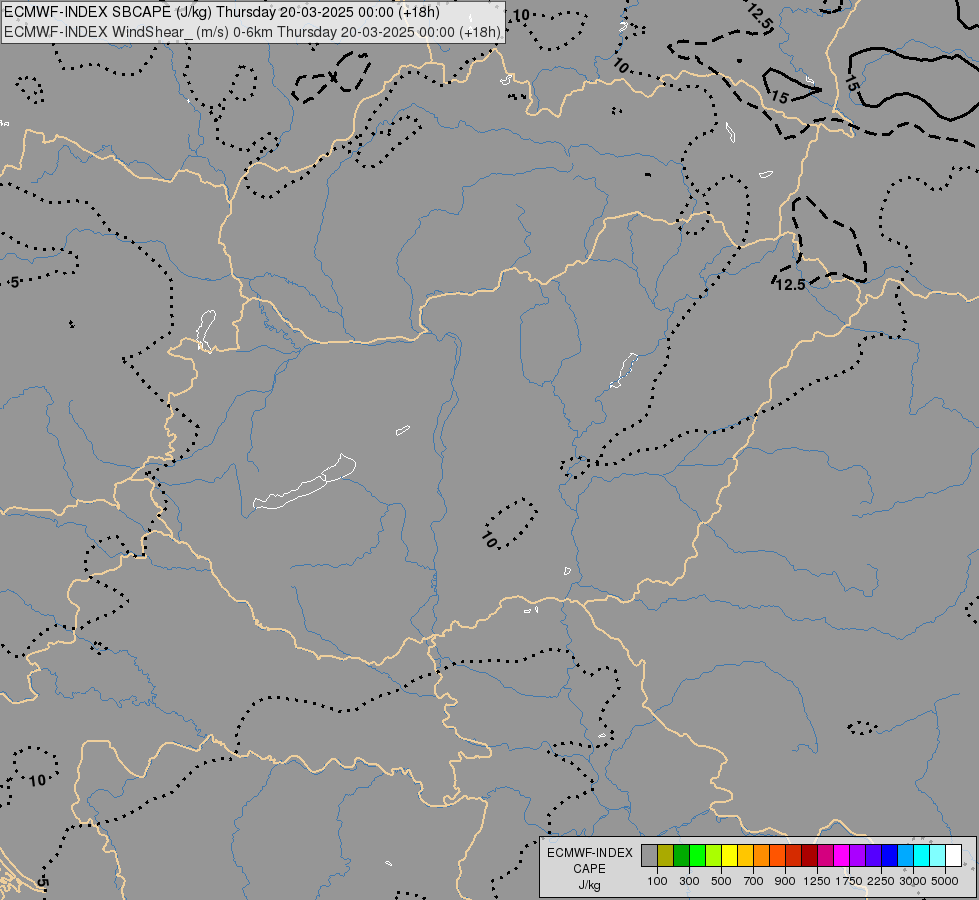Image resolution: width=979 pixels, height=900 pixels.
Task: Click the sky blue swatch left of the 3000 tick
Action: point(905,856)
